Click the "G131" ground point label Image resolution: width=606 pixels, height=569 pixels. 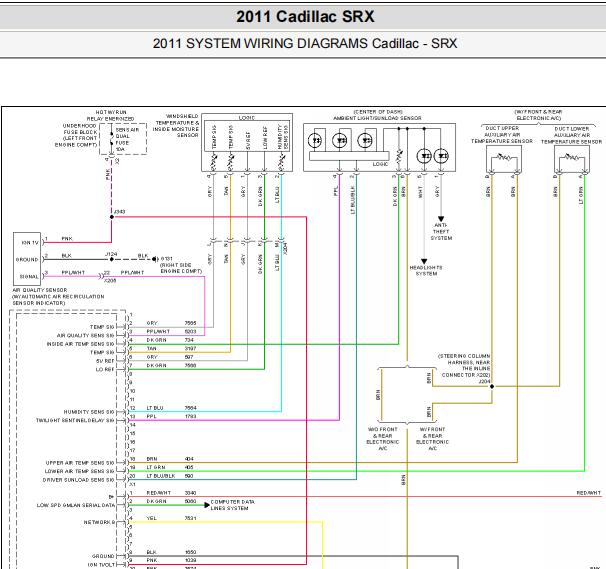(x=167, y=259)
